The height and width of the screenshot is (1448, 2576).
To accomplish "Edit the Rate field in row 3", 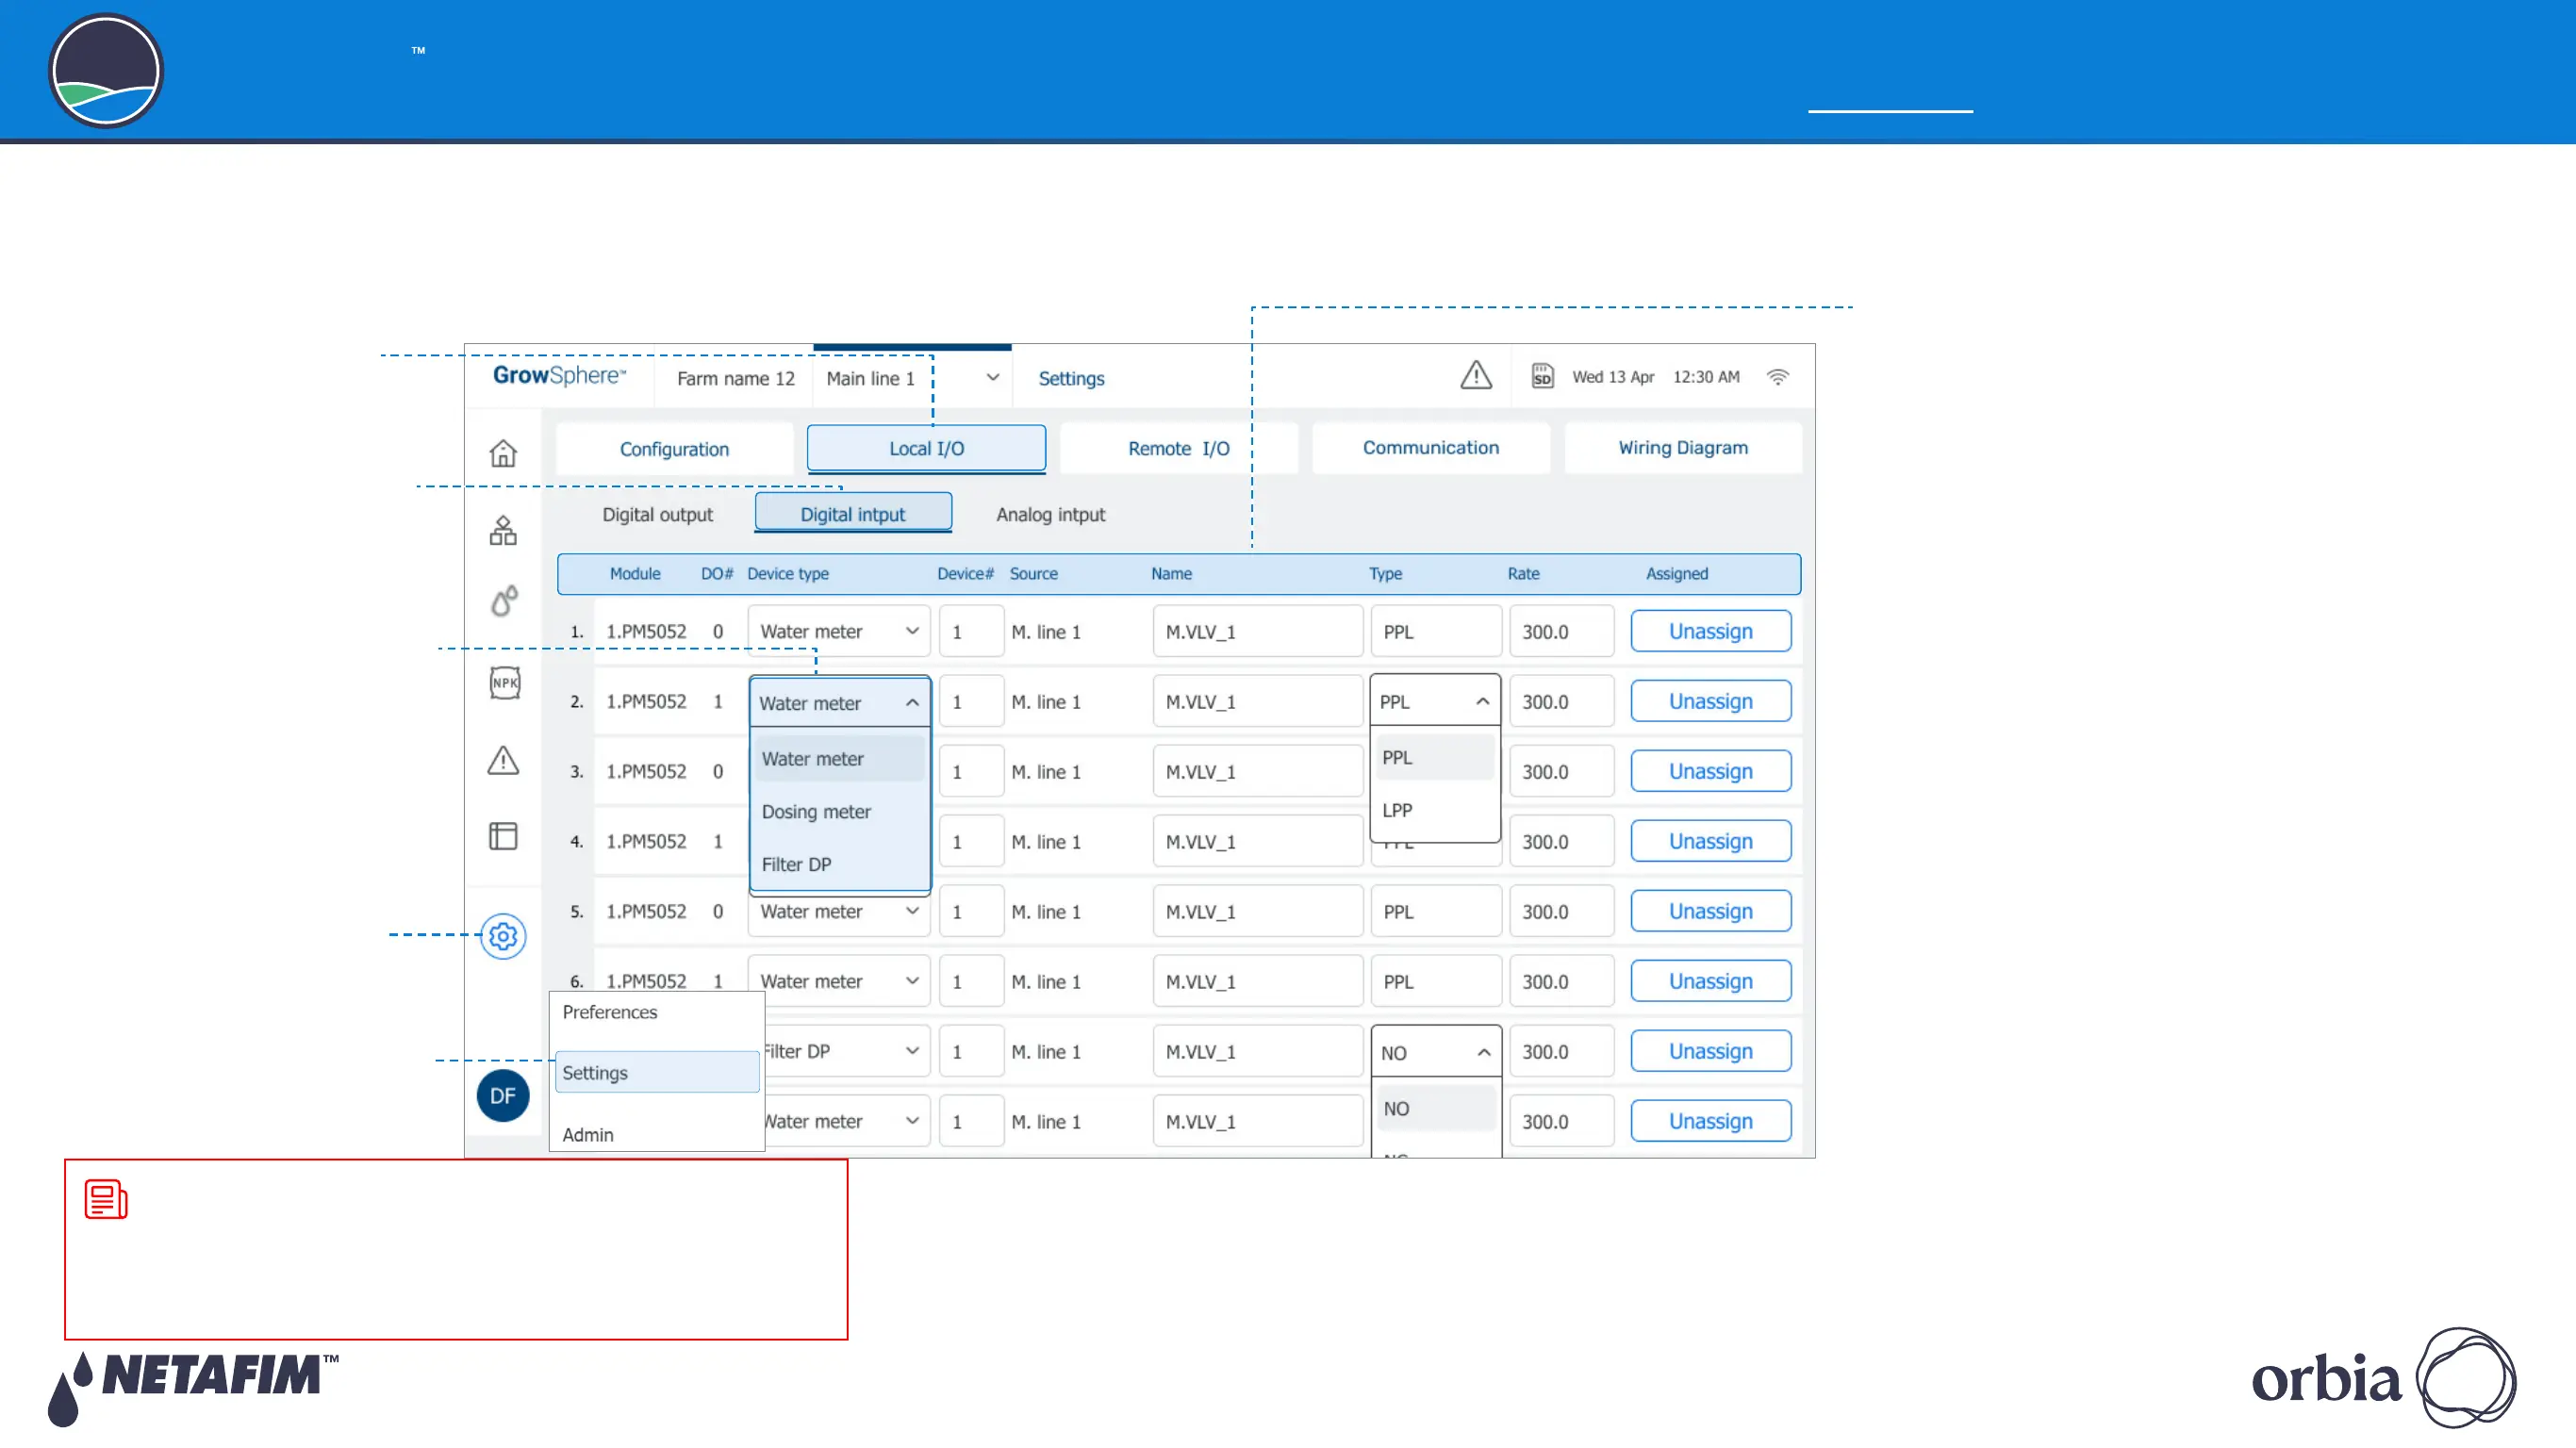I will pos(1561,771).
